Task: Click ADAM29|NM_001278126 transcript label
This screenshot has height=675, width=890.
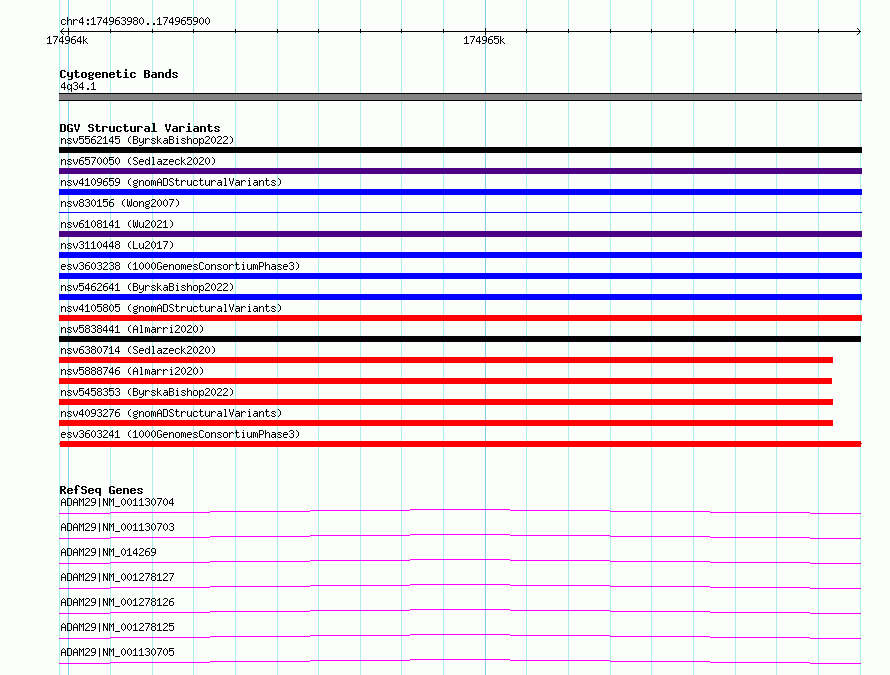Action: click(117, 602)
